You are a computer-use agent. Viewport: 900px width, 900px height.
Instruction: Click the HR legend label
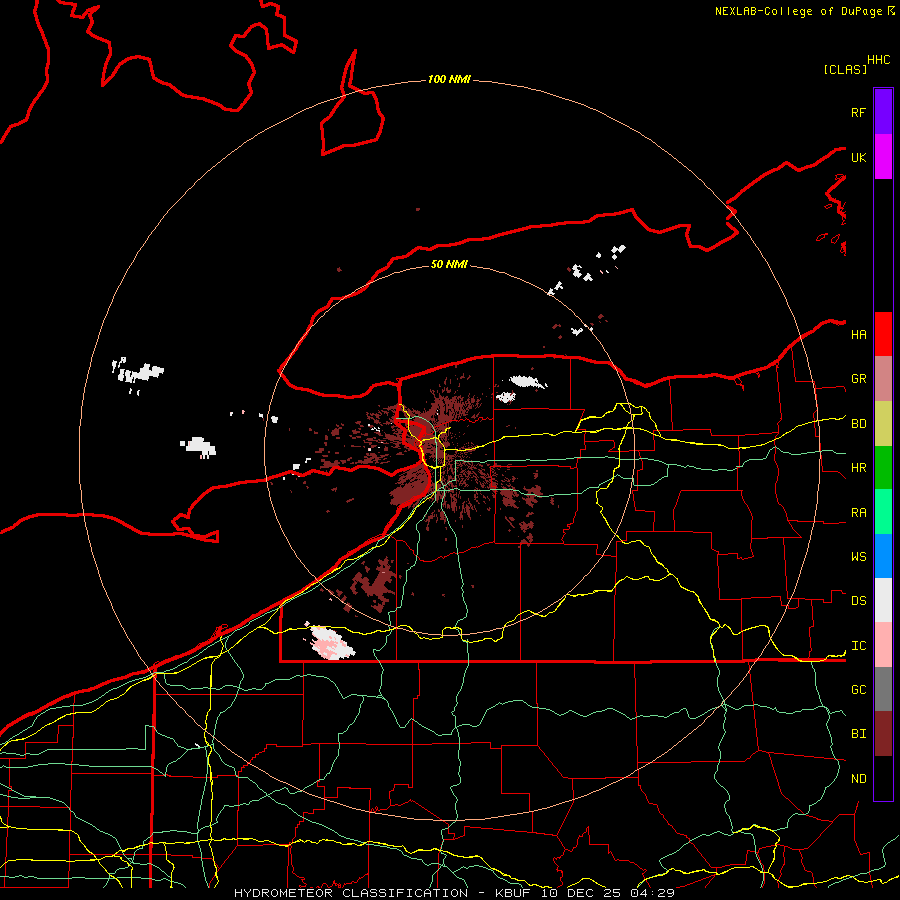tap(858, 468)
